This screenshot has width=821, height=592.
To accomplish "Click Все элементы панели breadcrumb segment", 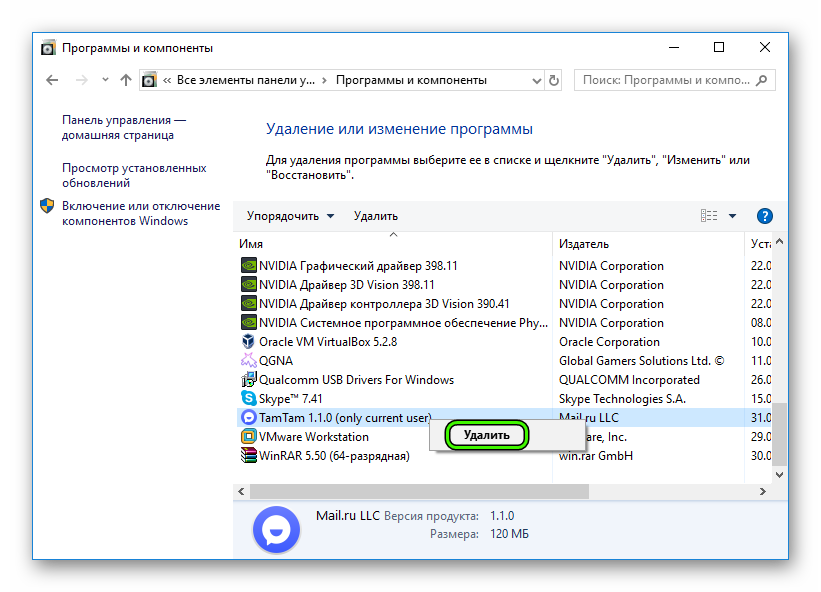I will click(x=246, y=80).
